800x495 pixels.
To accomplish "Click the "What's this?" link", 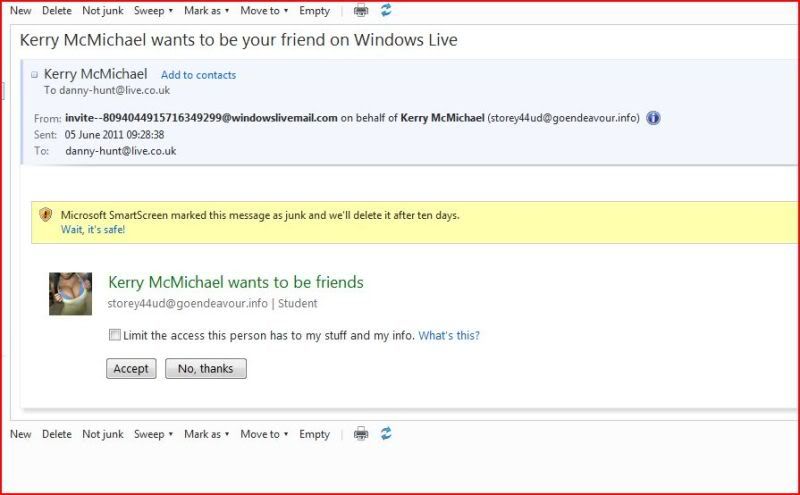I will (x=449, y=335).
